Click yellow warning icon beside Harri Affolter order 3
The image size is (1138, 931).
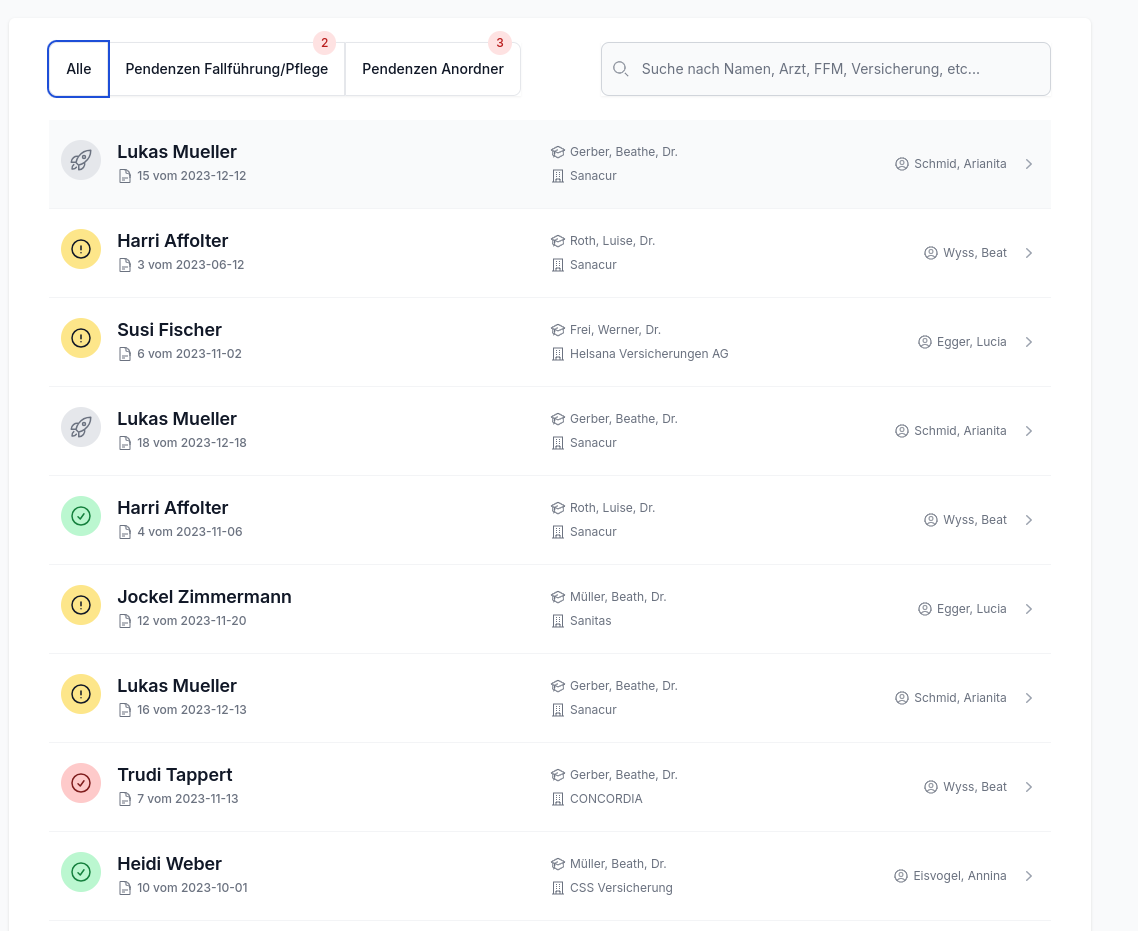[x=81, y=249]
